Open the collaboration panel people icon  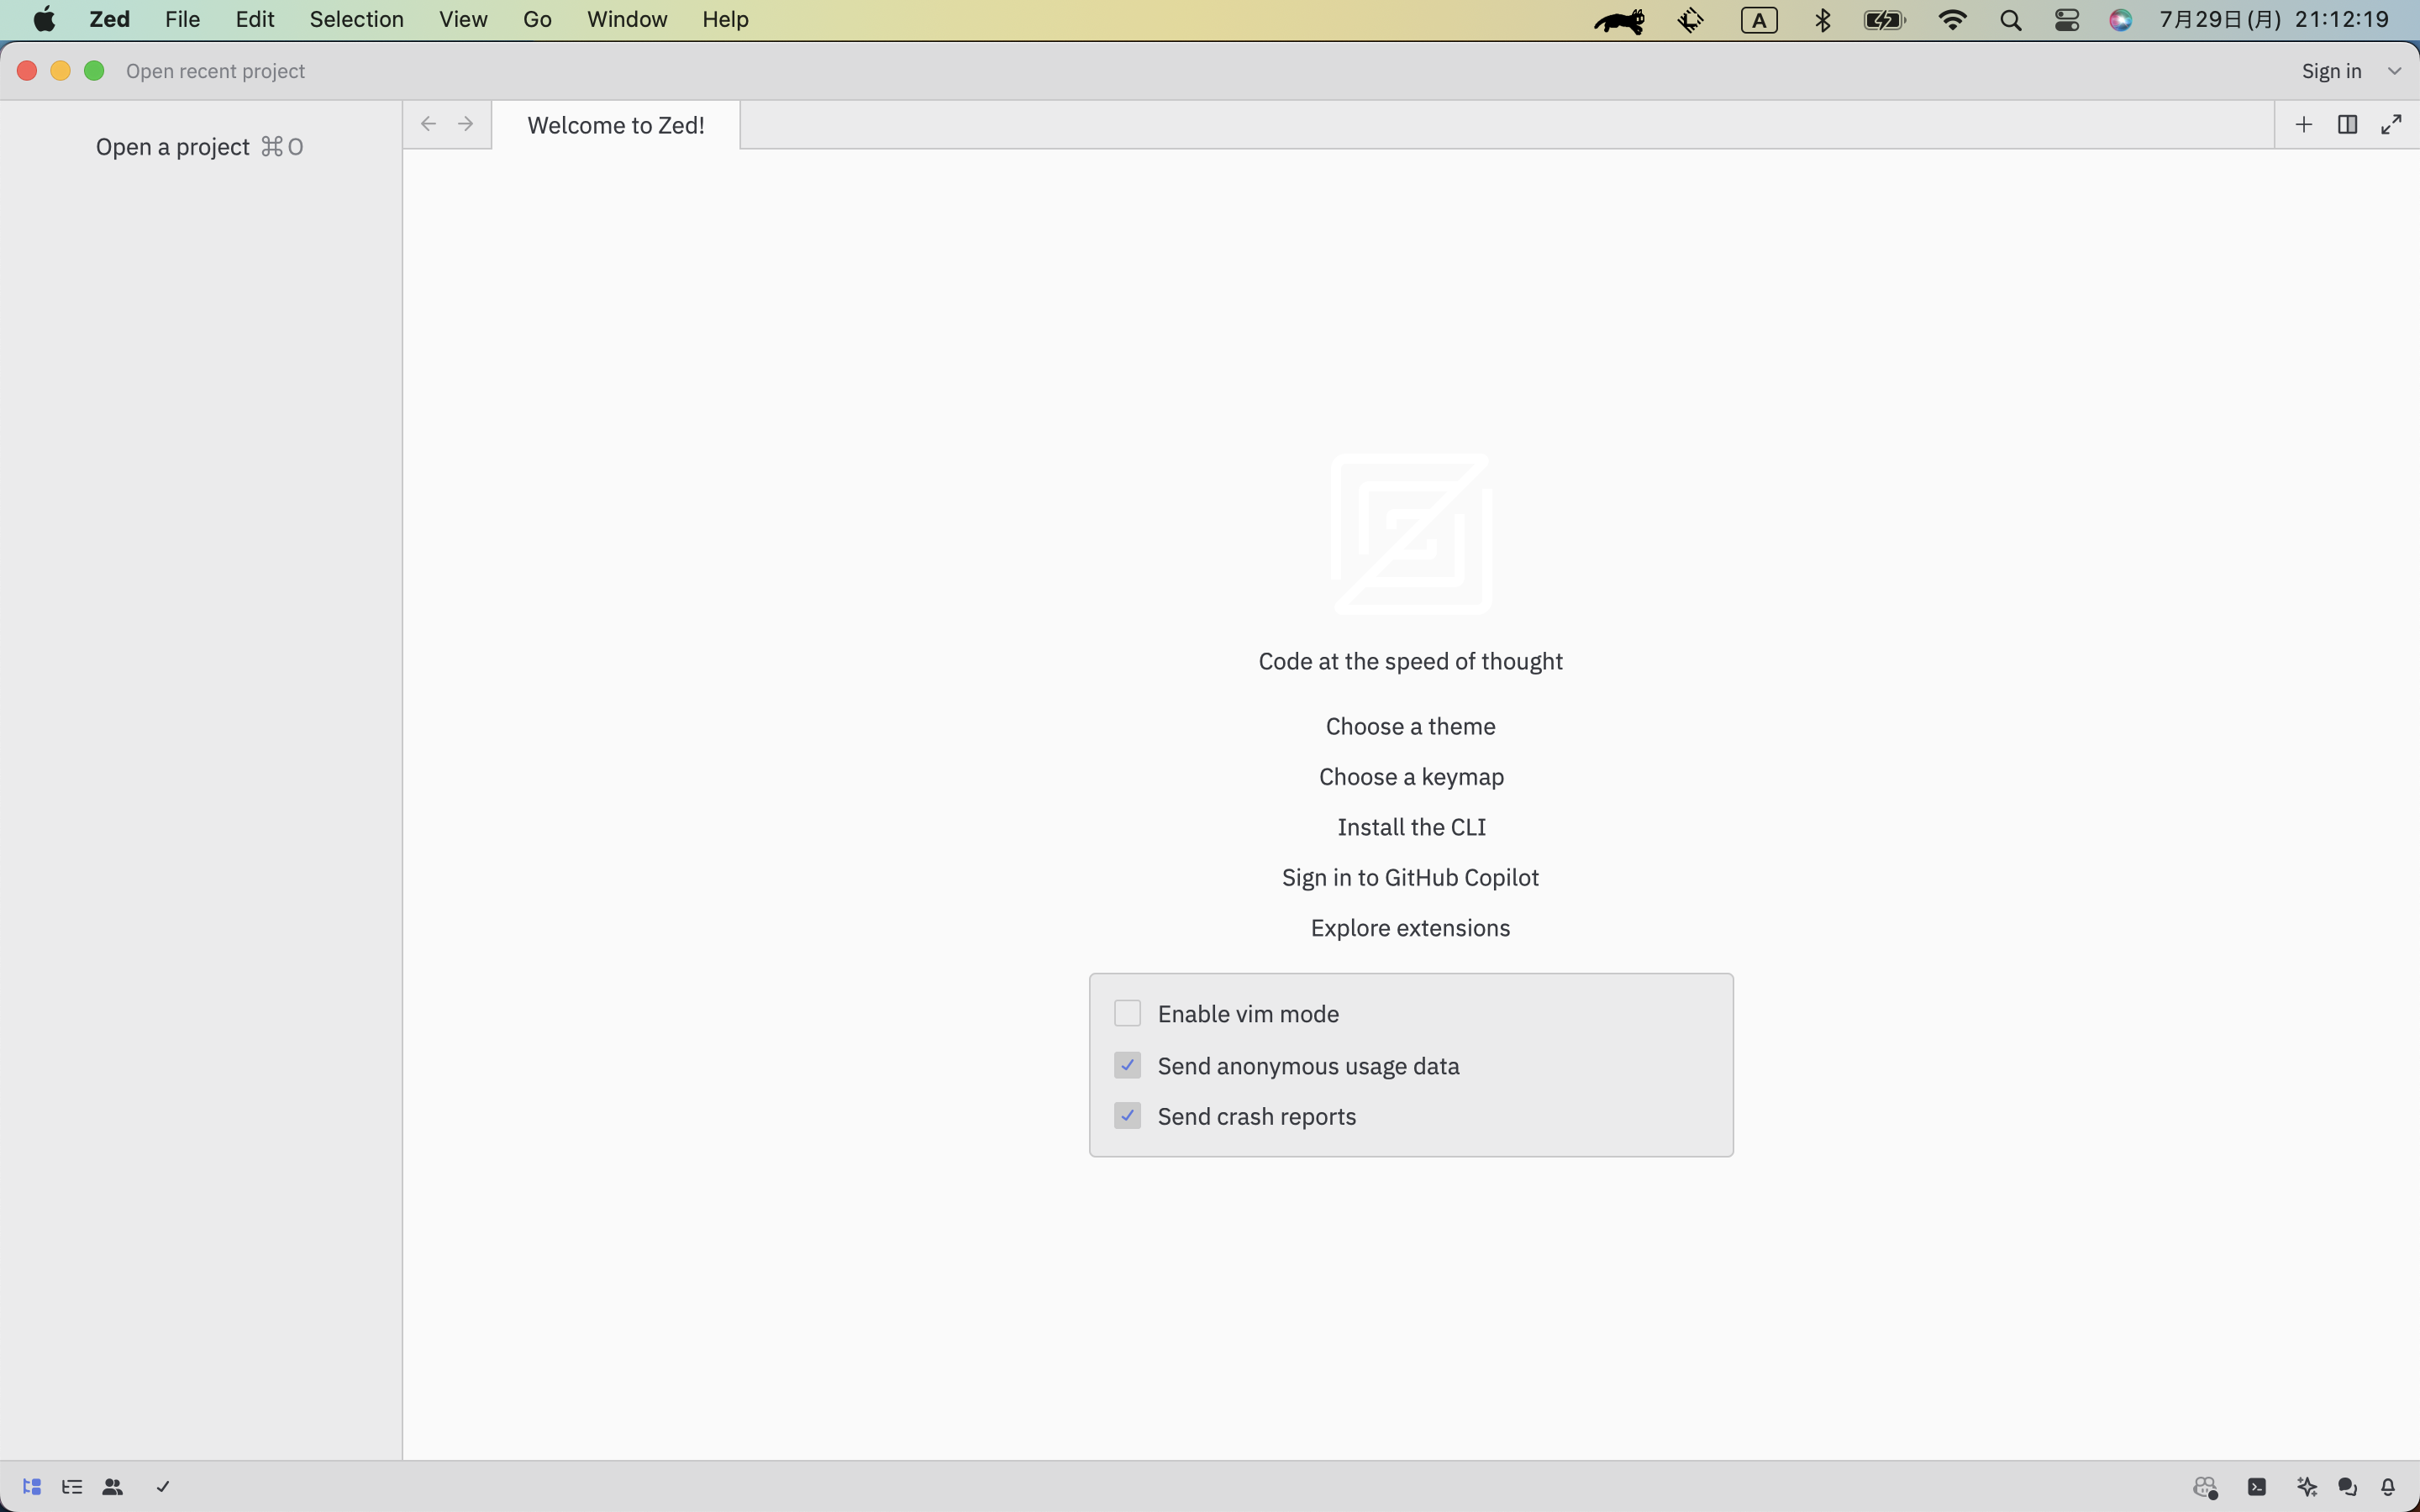(x=113, y=1487)
